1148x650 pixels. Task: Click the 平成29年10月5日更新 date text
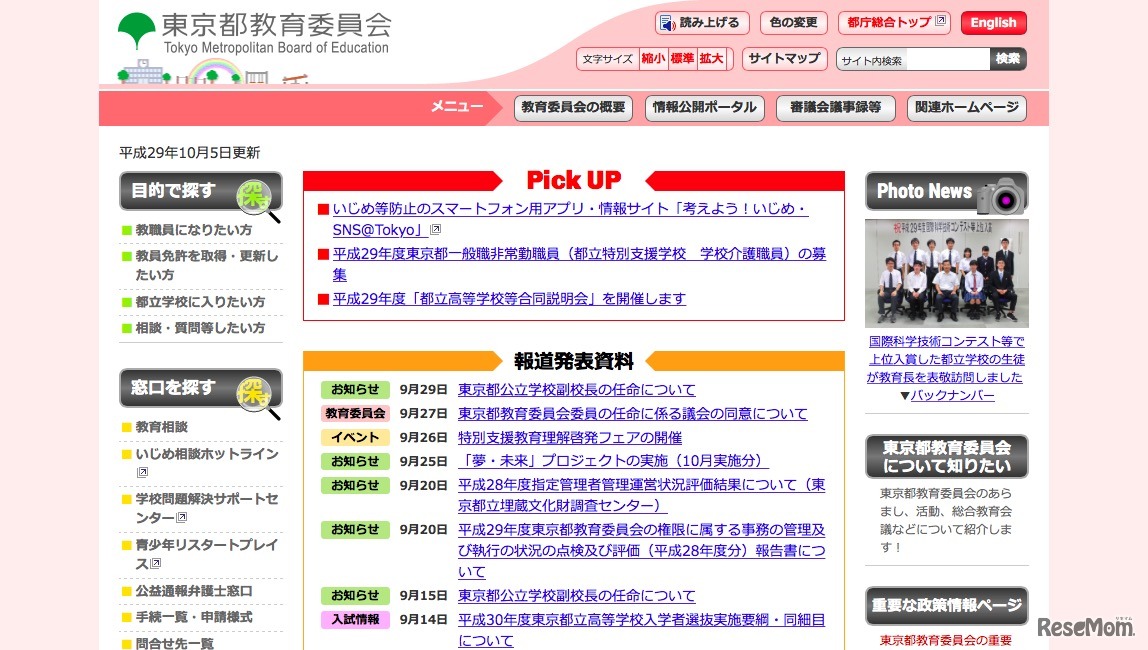click(190, 152)
